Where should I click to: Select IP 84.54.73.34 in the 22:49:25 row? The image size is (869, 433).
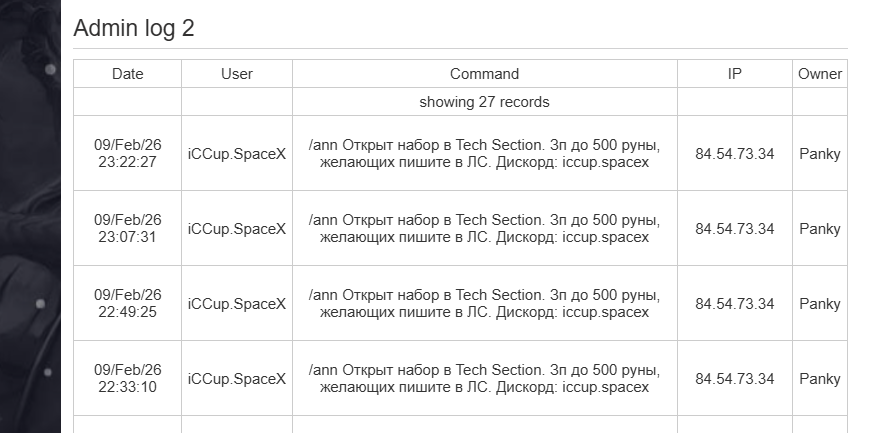734,304
